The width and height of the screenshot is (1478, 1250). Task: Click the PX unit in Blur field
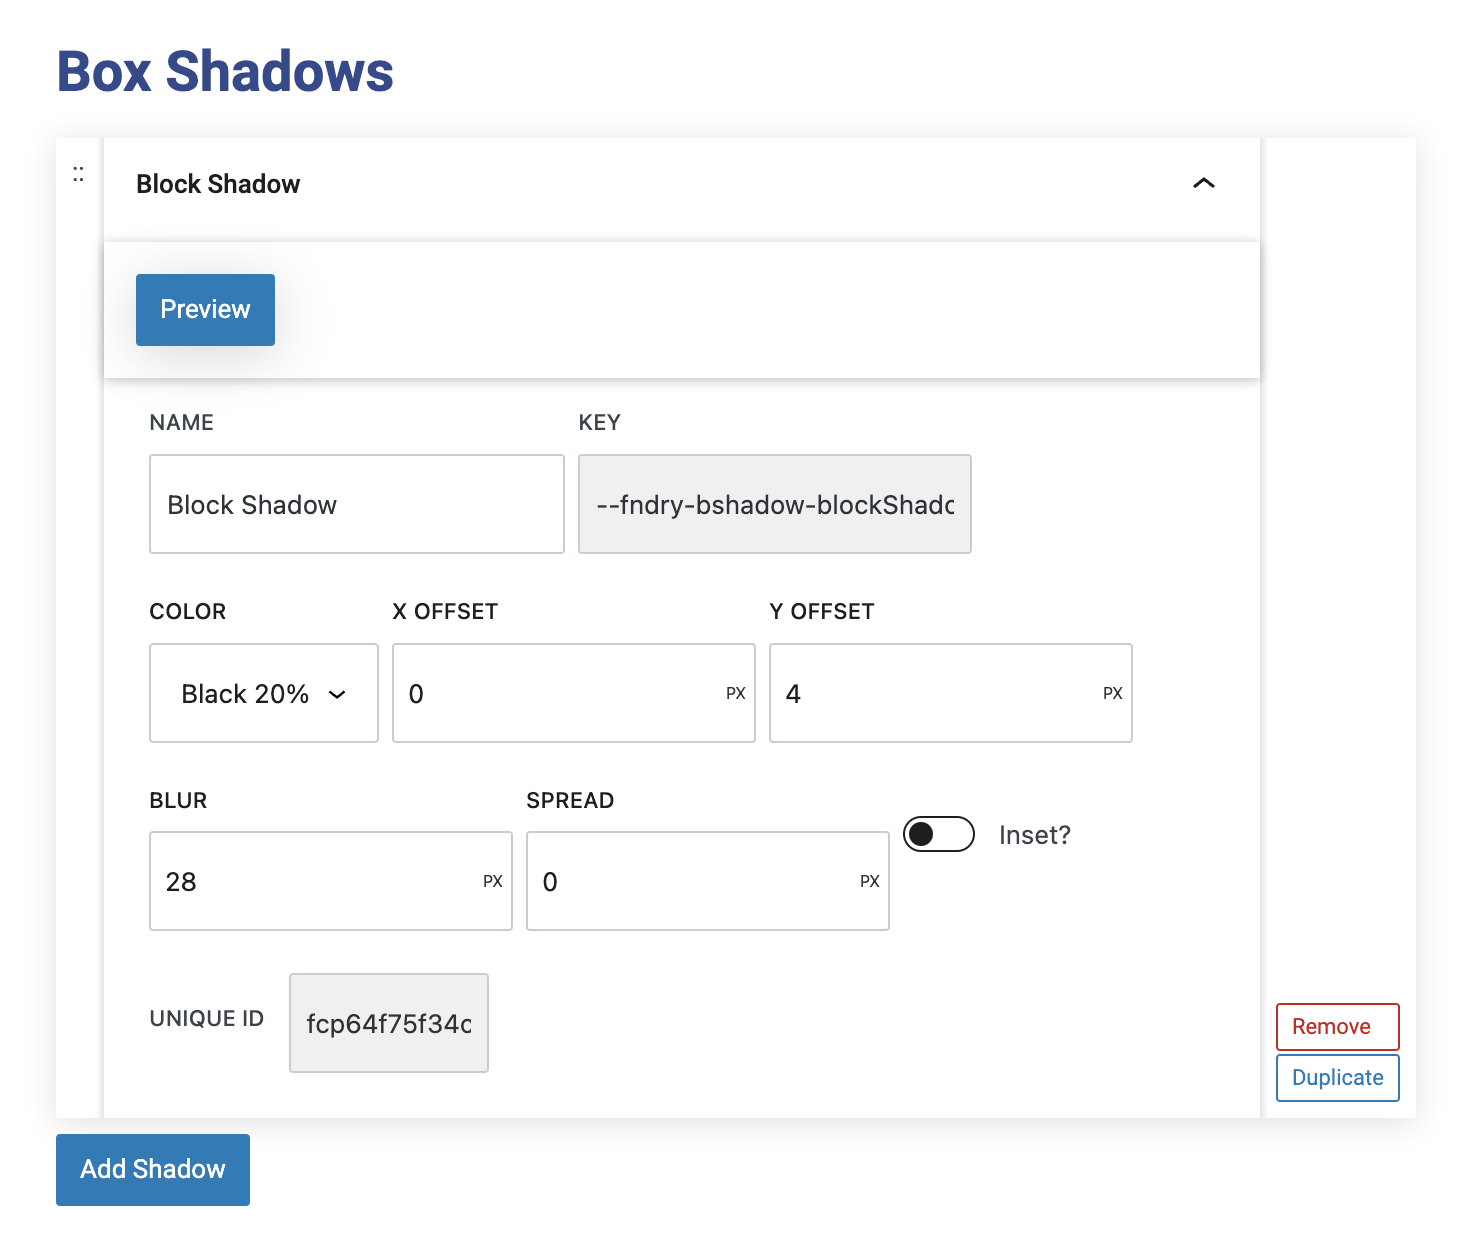(492, 881)
